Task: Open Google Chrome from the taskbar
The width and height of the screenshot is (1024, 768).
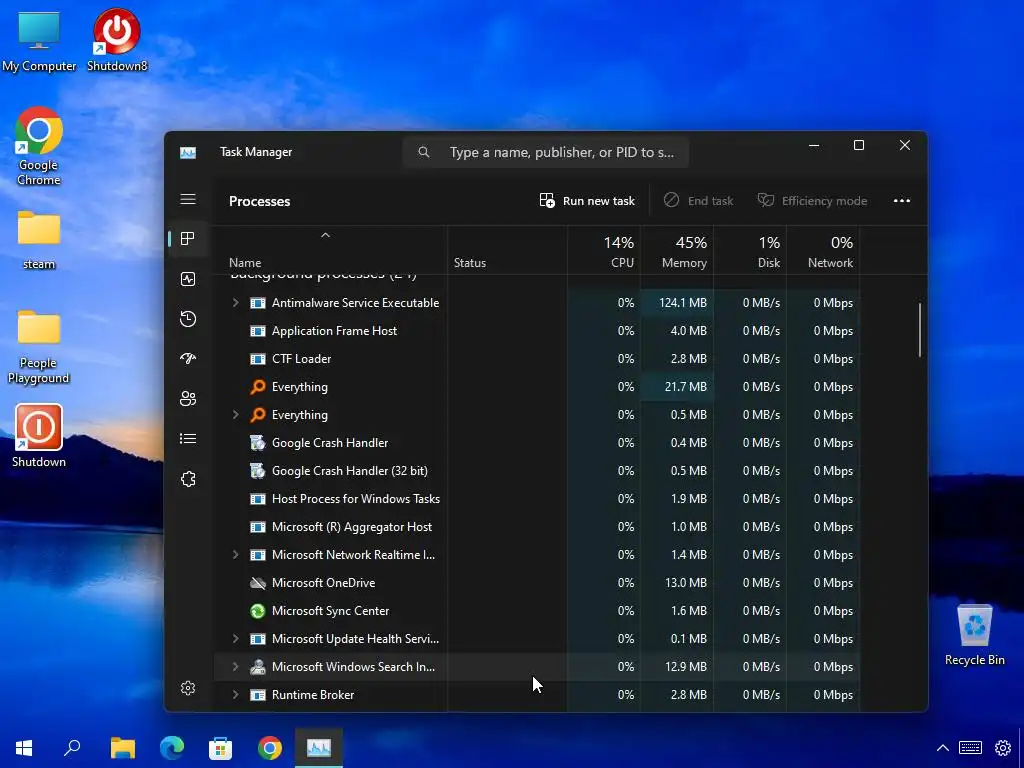Action: tap(270, 748)
